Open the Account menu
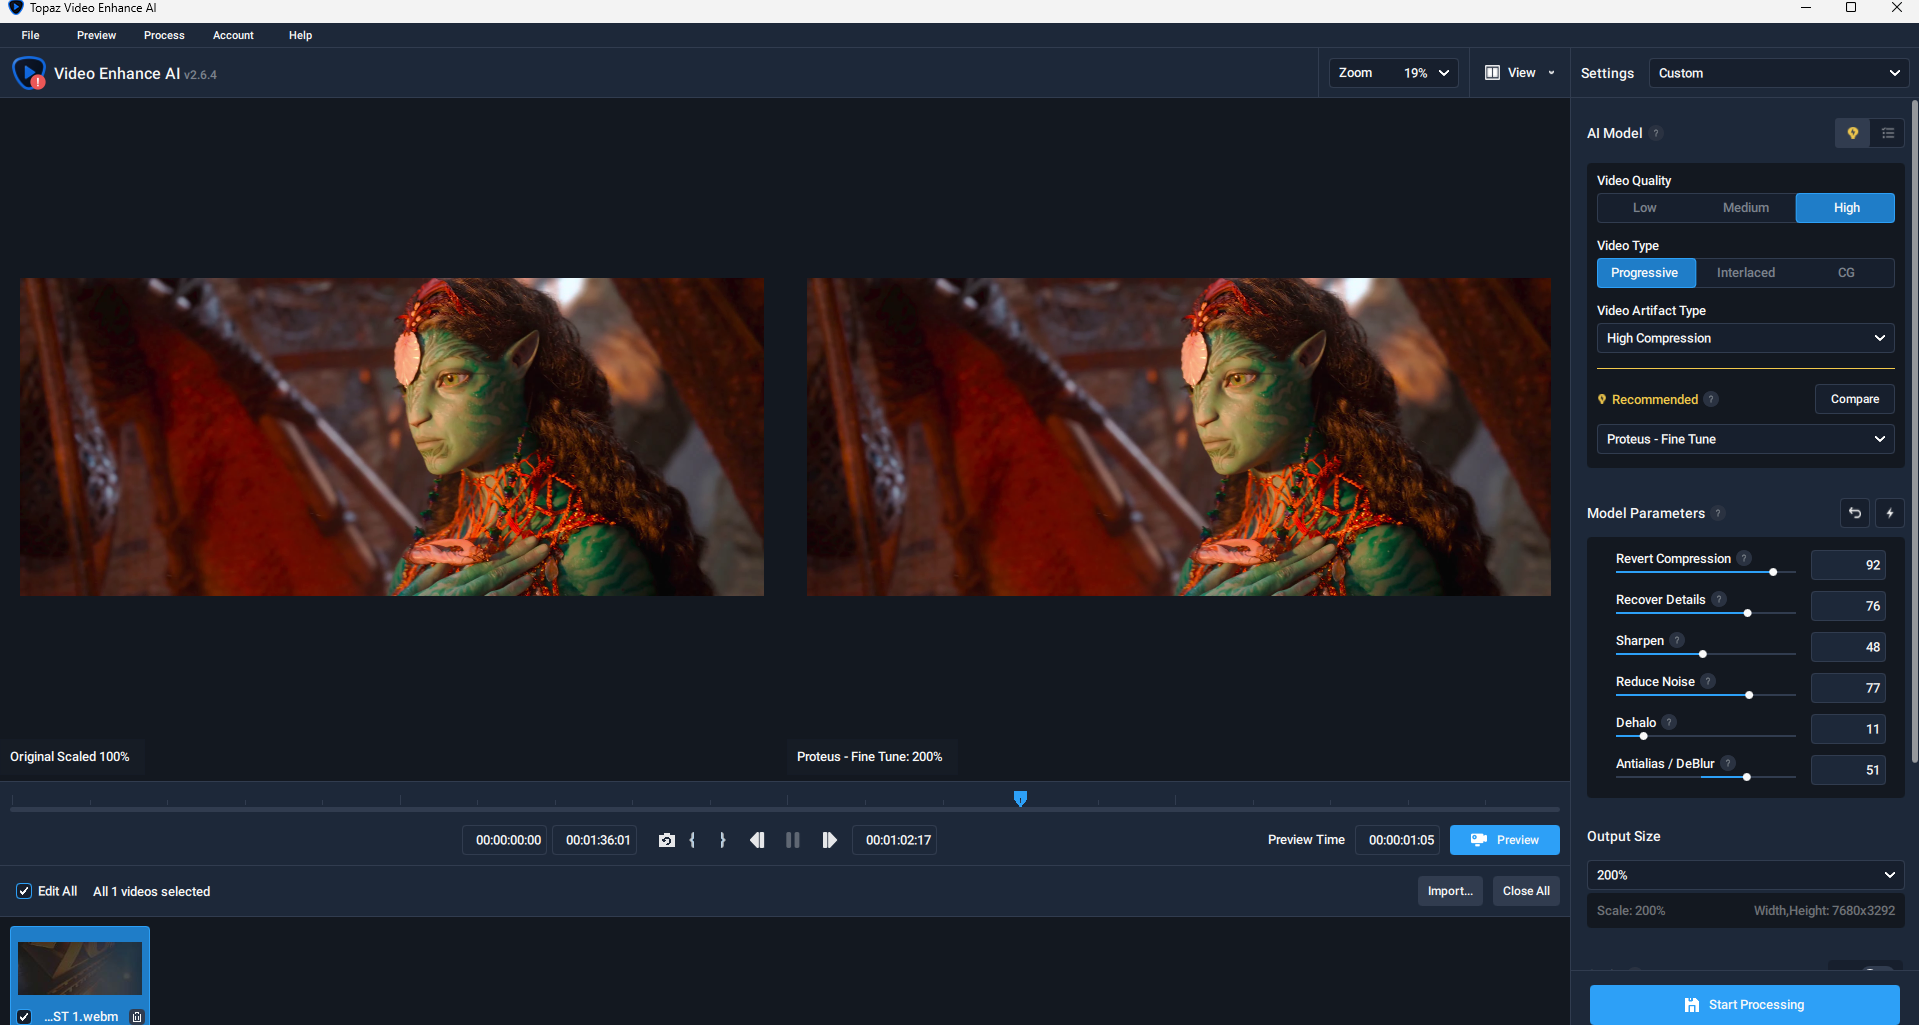Viewport: 1919px width, 1025px height. 233,35
